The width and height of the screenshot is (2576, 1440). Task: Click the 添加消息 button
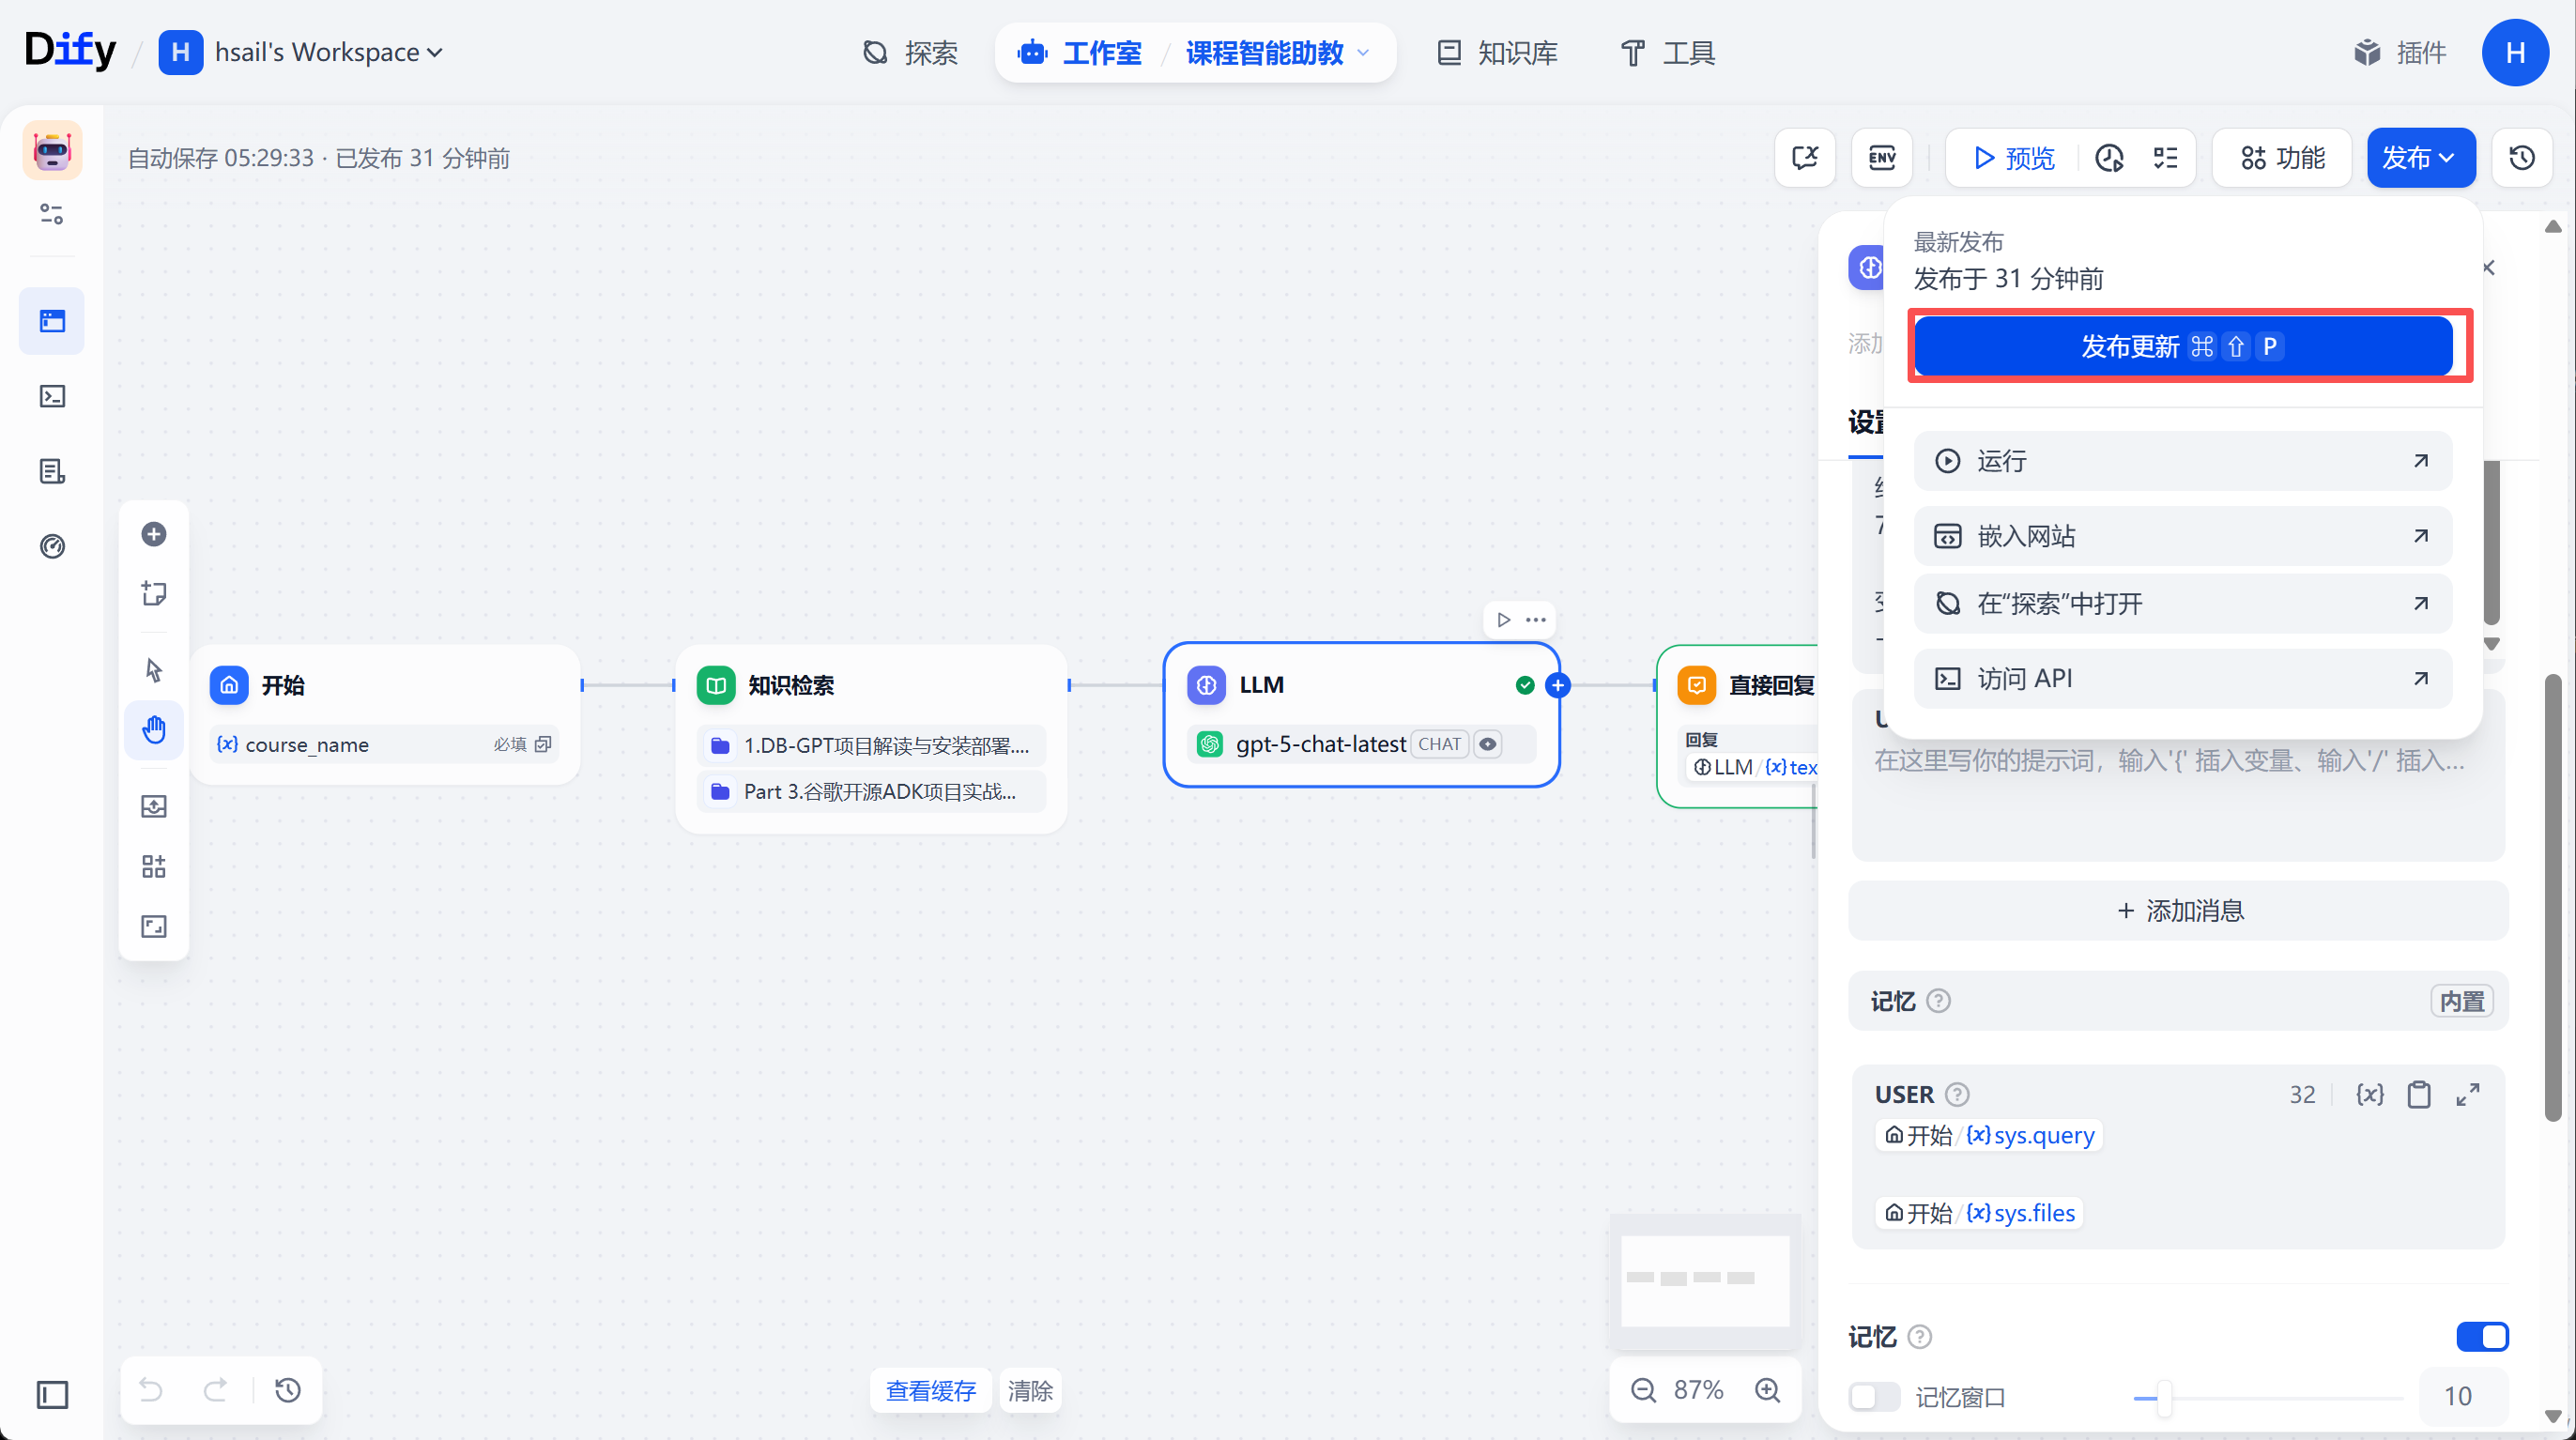[x=2178, y=910]
